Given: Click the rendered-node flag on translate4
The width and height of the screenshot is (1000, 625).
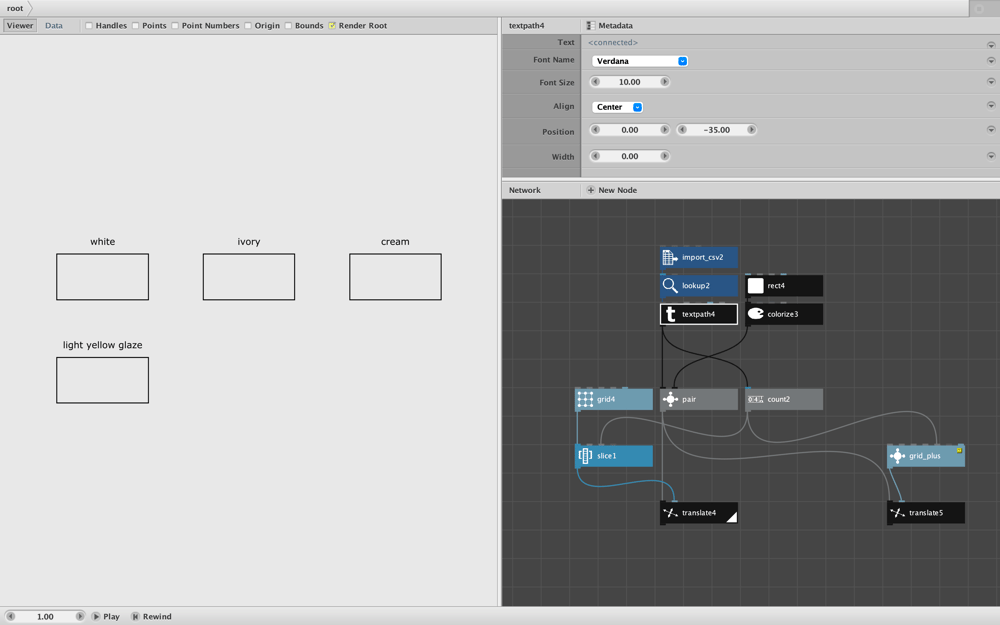Looking at the screenshot, I should point(732,517).
